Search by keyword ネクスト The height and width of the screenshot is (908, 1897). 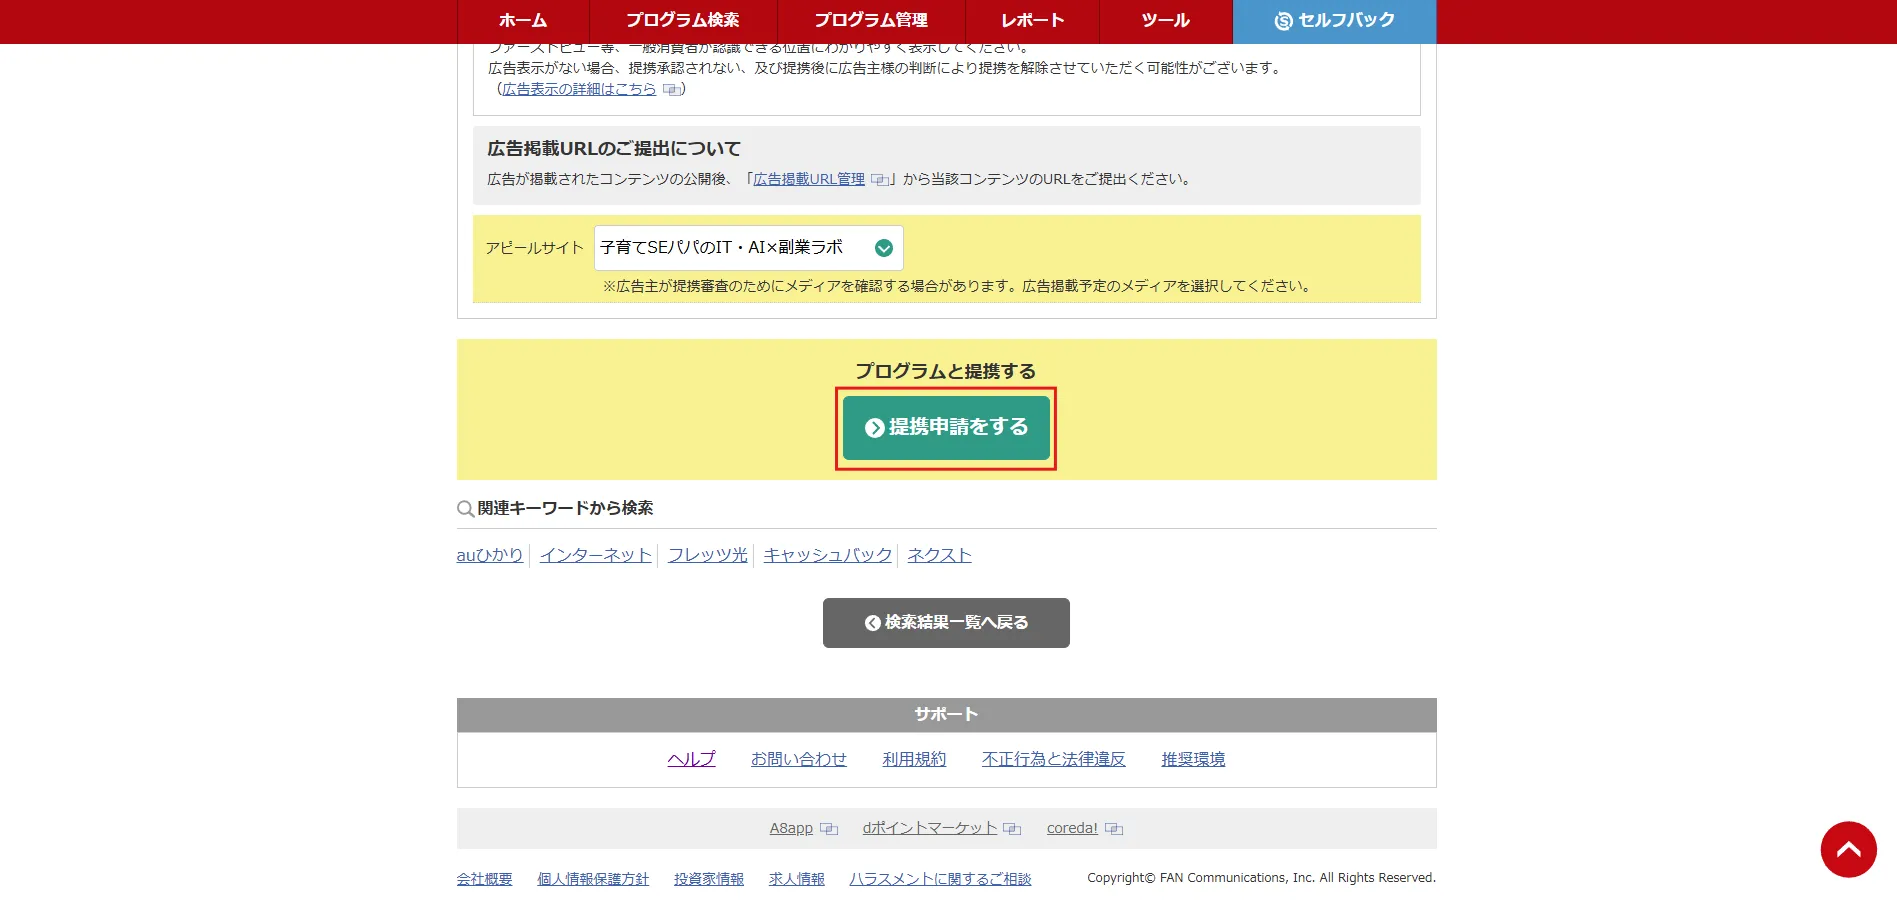(940, 555)
